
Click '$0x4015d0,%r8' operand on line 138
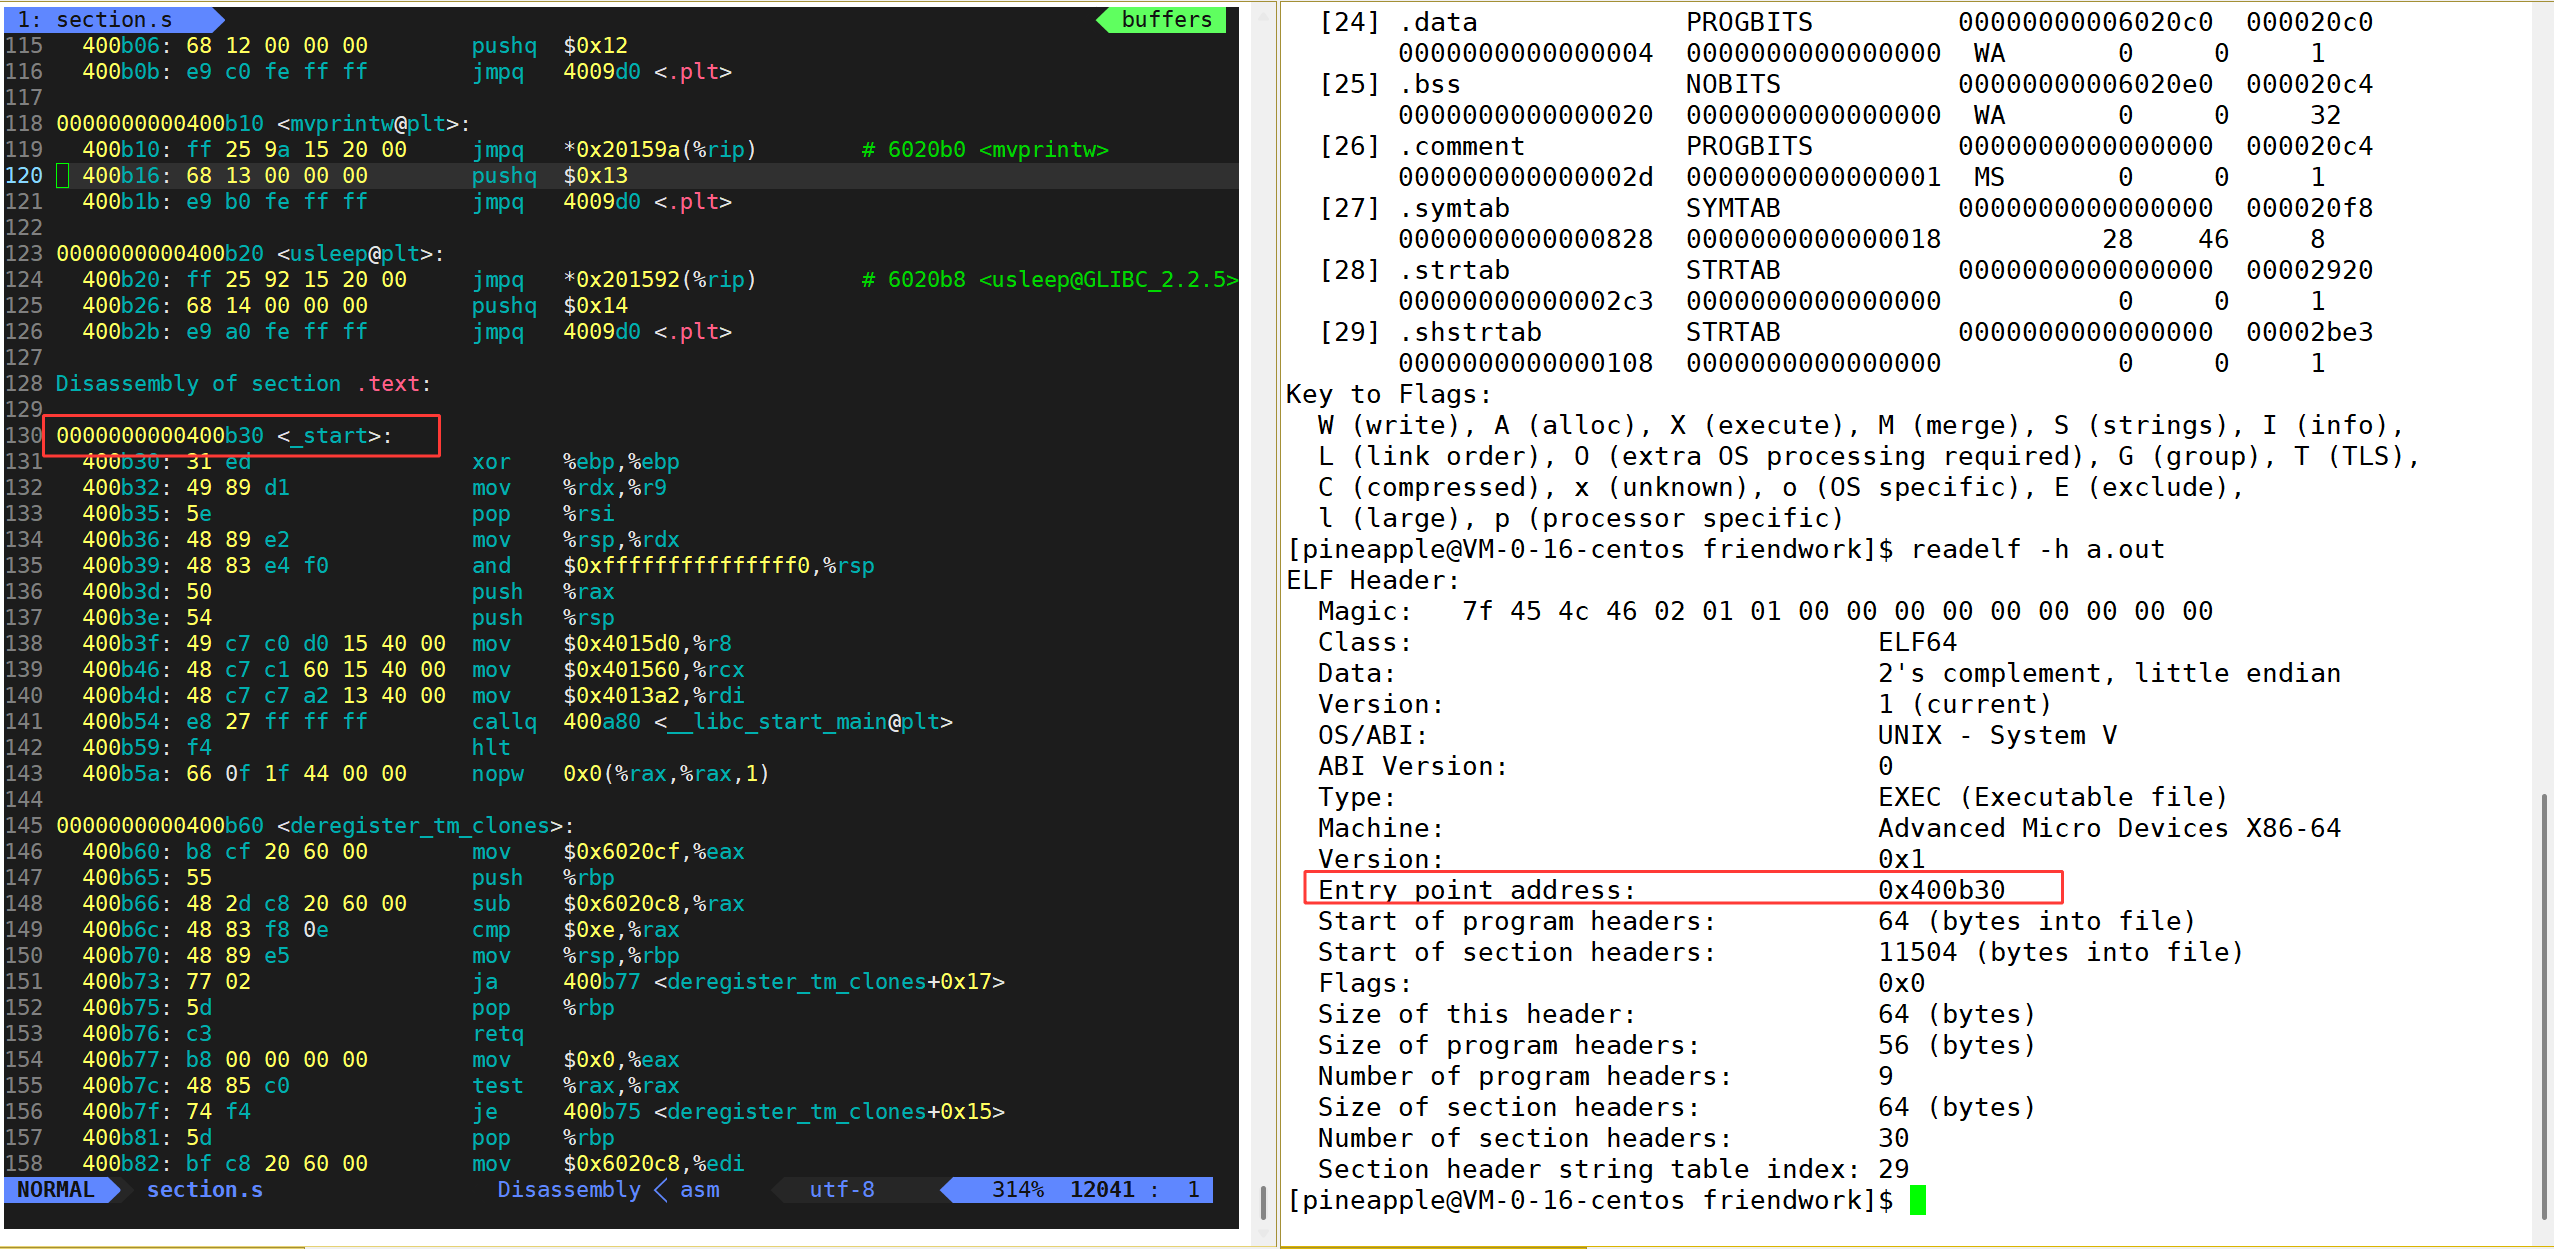647,643
